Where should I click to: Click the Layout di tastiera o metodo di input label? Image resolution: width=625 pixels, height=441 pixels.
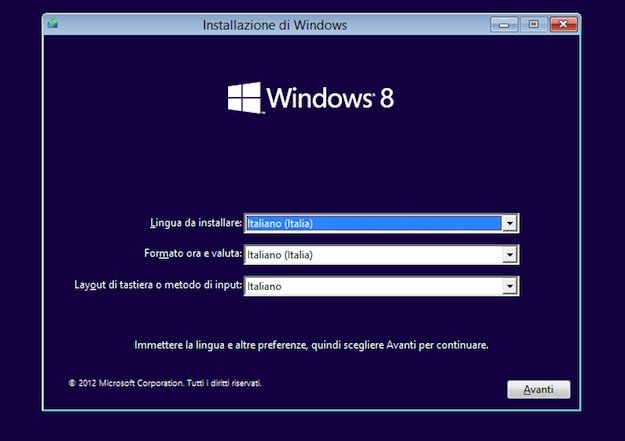[158, 285]
